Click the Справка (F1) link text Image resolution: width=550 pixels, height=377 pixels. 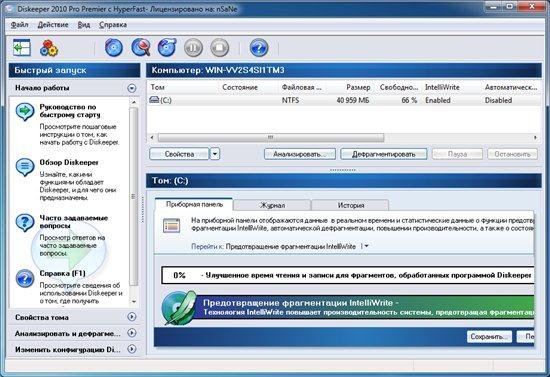pos(62,273)
